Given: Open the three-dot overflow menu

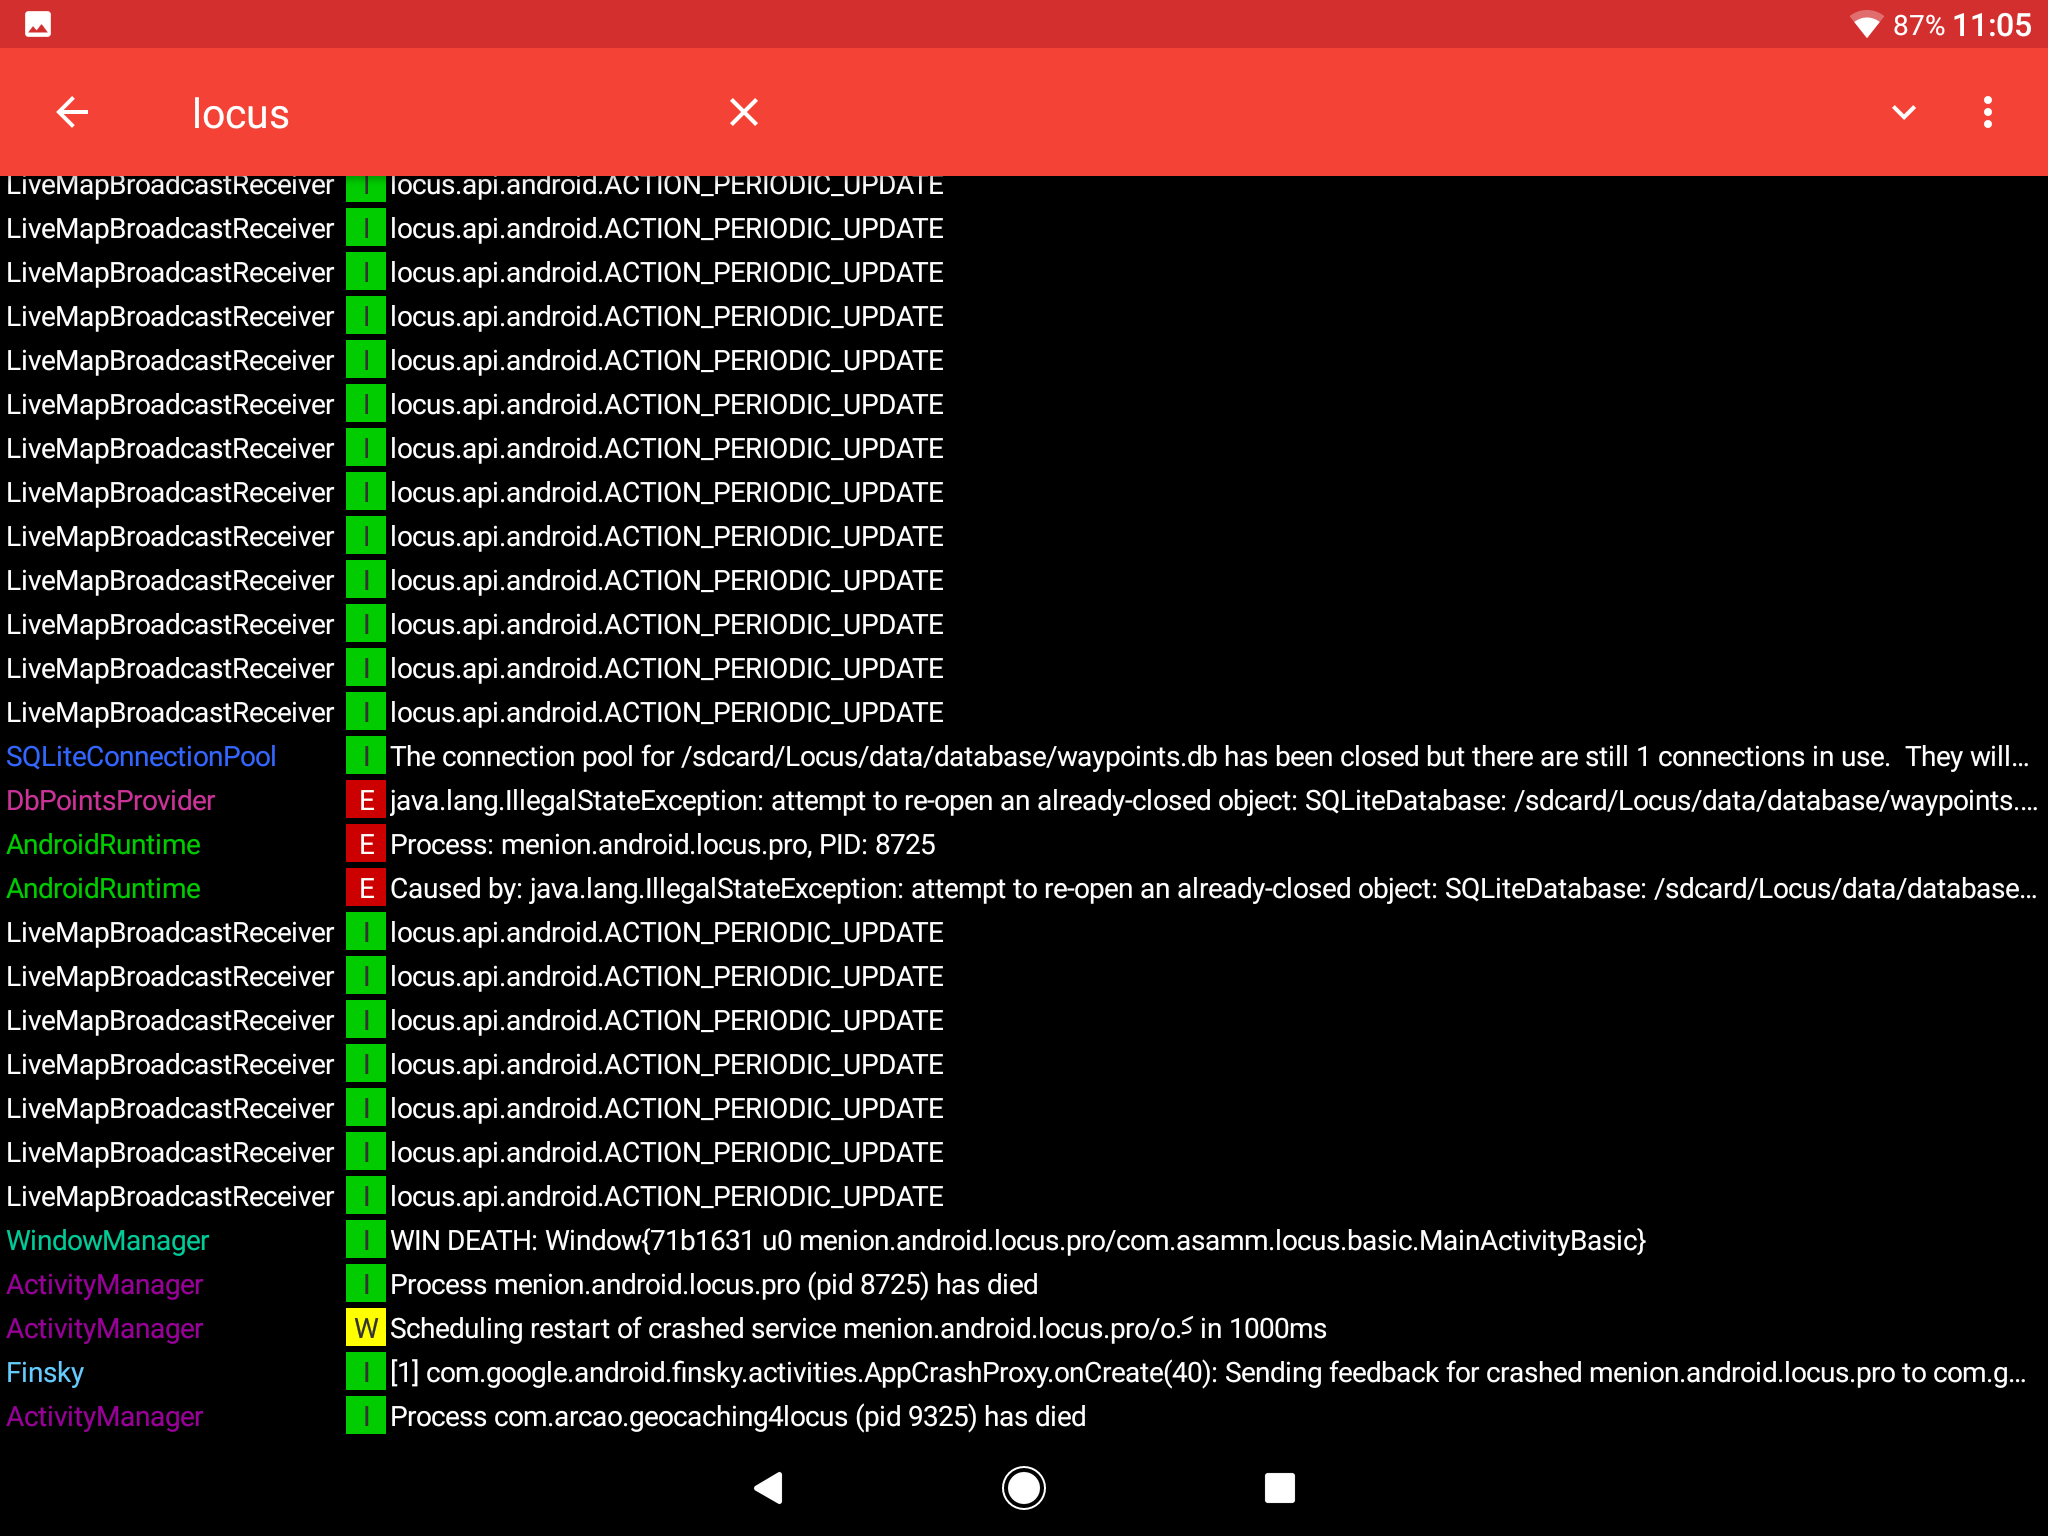Looking at the screenshot, I should (1987, 112).
